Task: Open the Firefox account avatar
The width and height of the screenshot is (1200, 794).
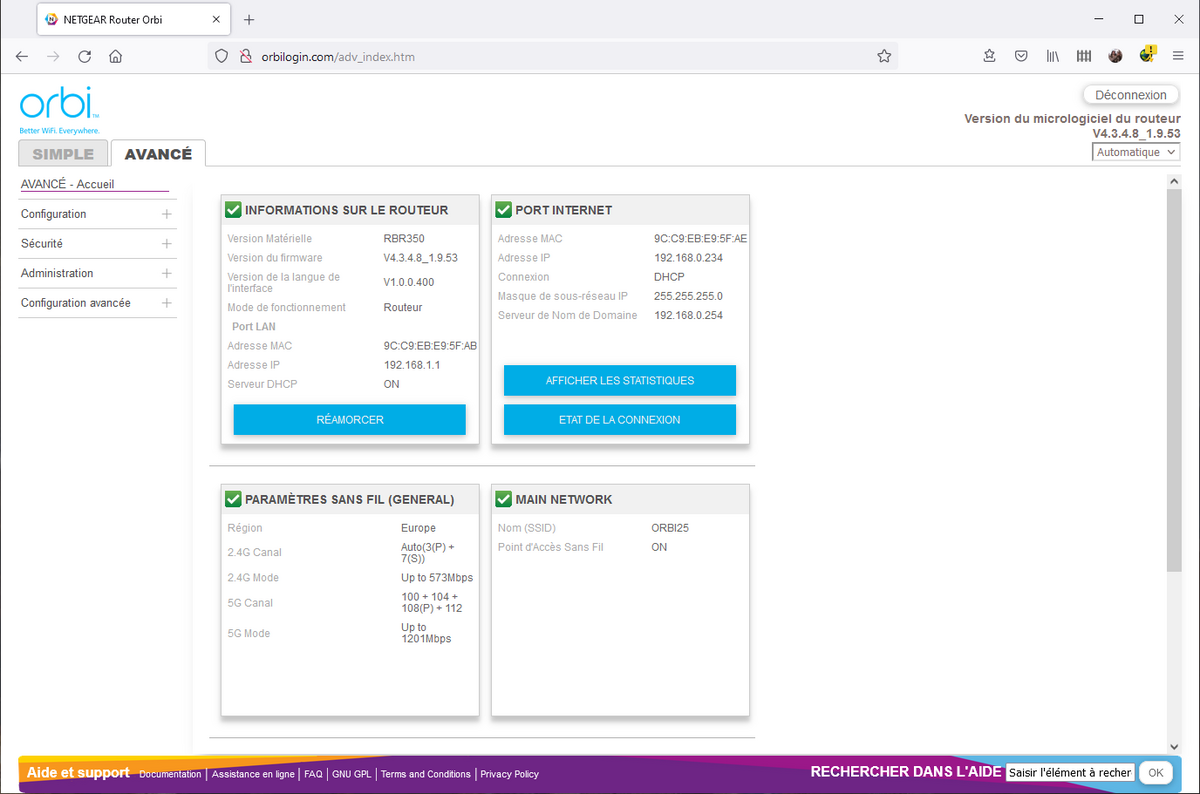Action: coord(1115,57)
